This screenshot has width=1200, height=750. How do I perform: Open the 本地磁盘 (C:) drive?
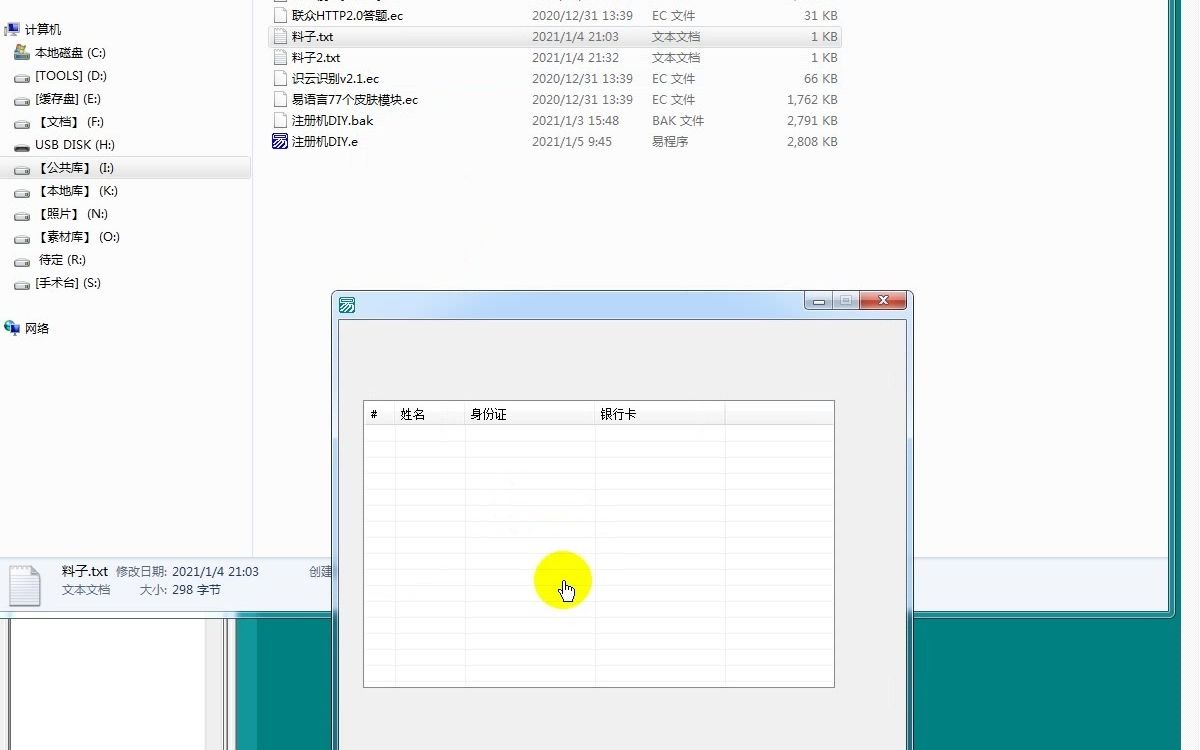point(69,52)
